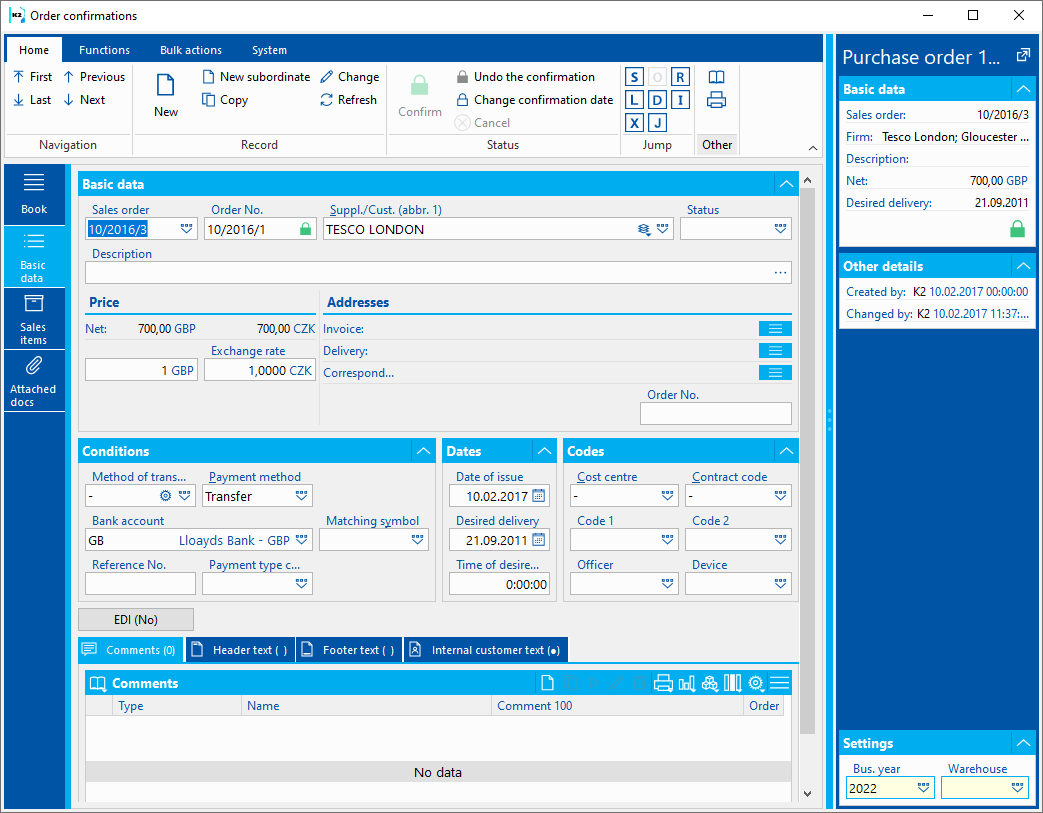
Task: Click the Time of desired delivery field
Action: pos(500,584)
